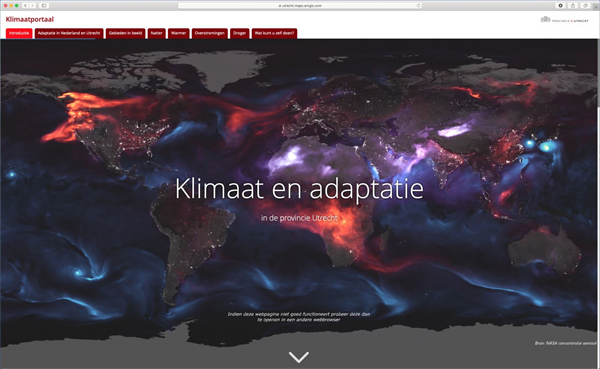Open the downloads icon in the toolbar
The width and height of the screenshot is (600, 369).
(561, 5)
